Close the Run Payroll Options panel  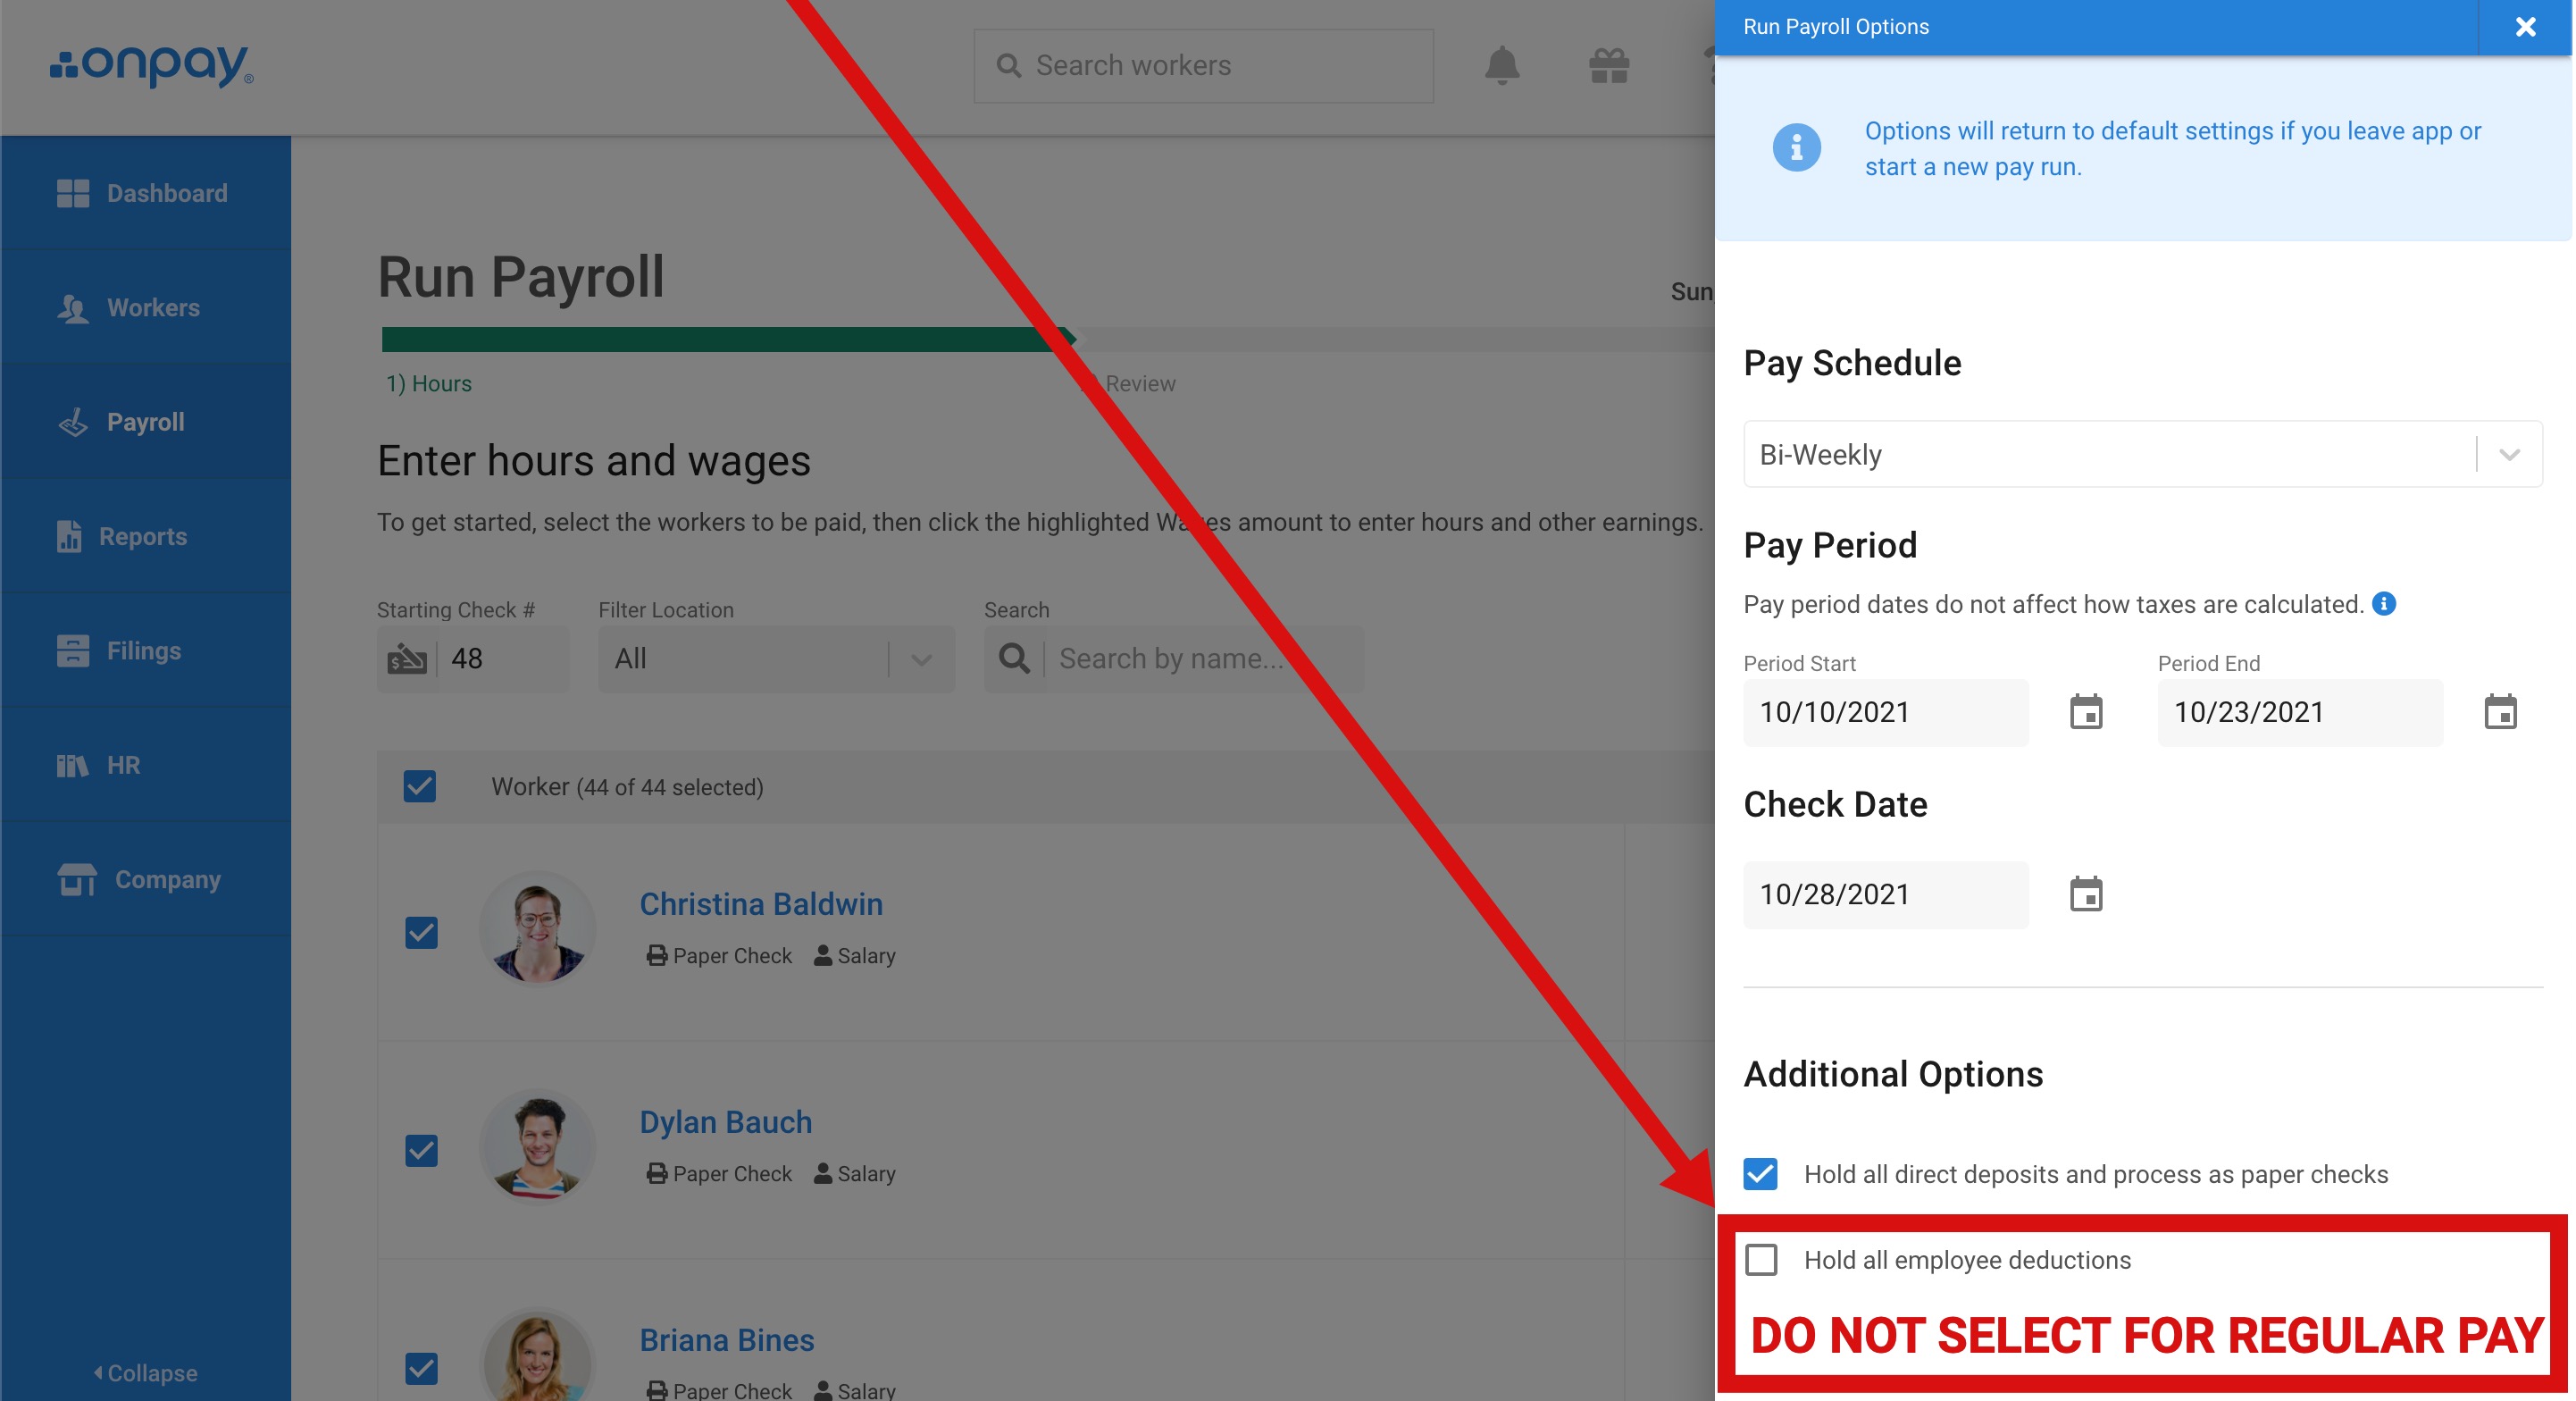coord(2524,27)
